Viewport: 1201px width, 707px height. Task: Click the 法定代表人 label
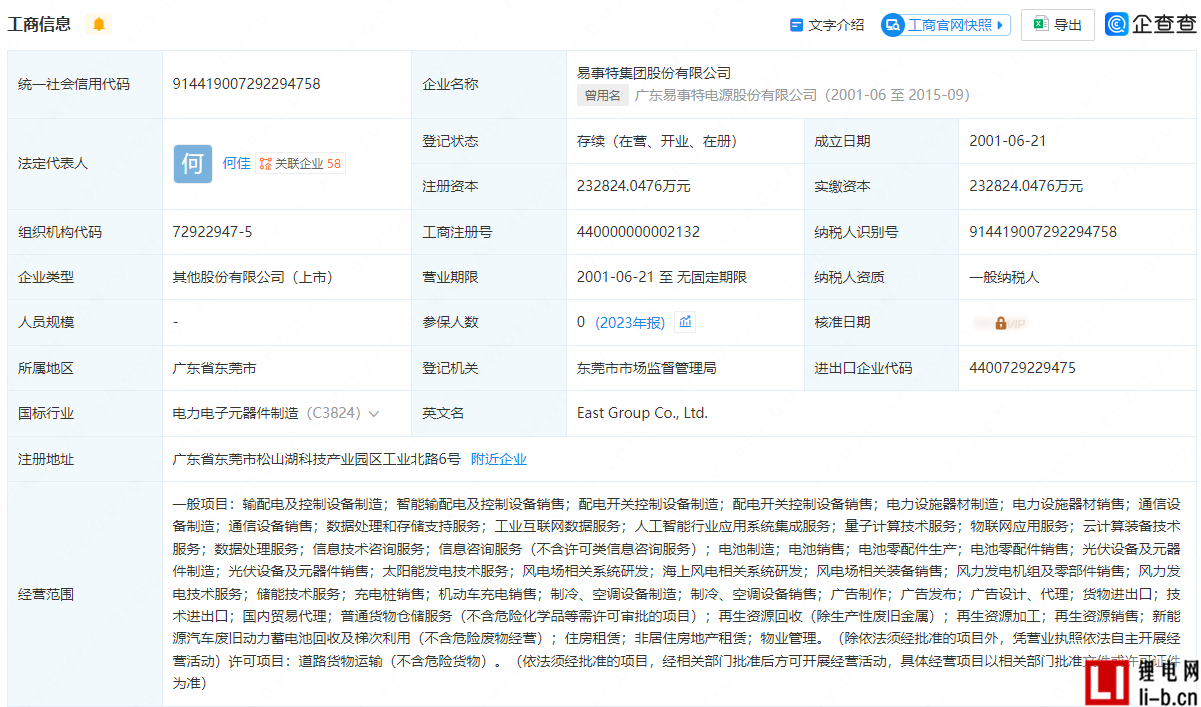(x=53, y=163)
